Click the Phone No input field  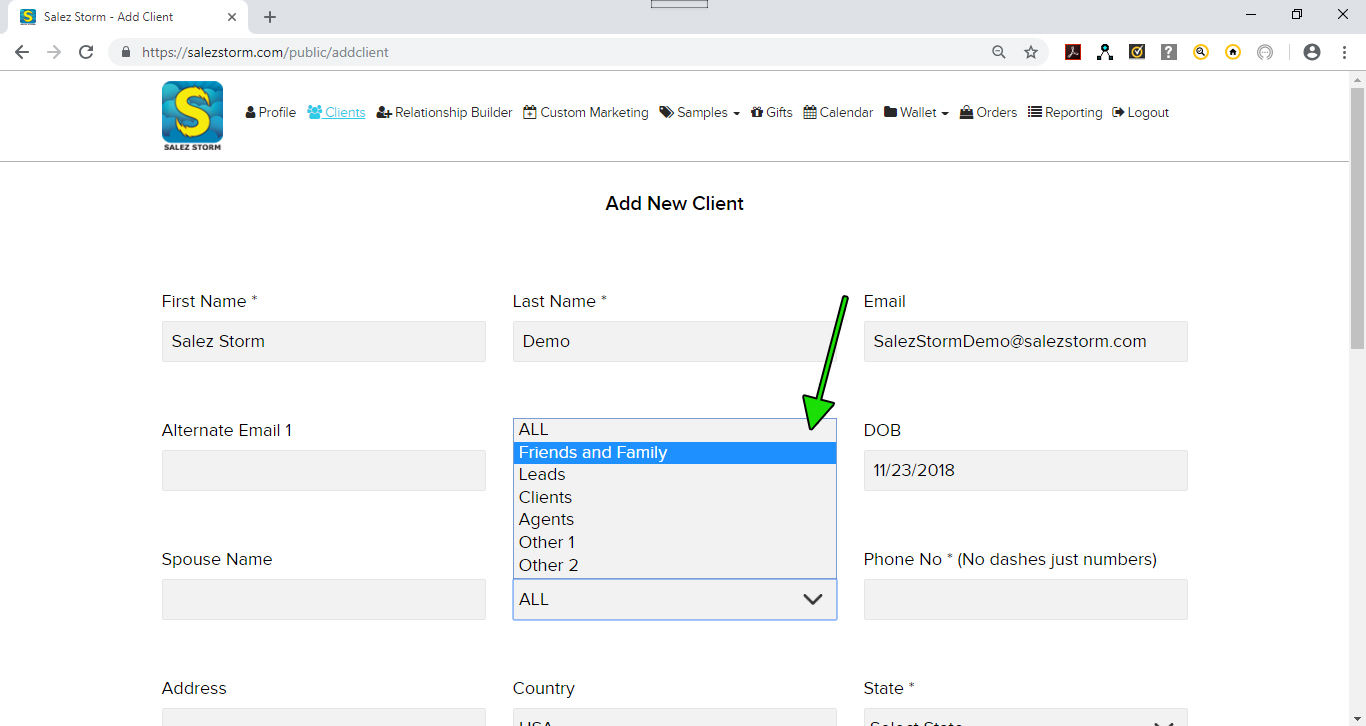[x=1025, y=599]
